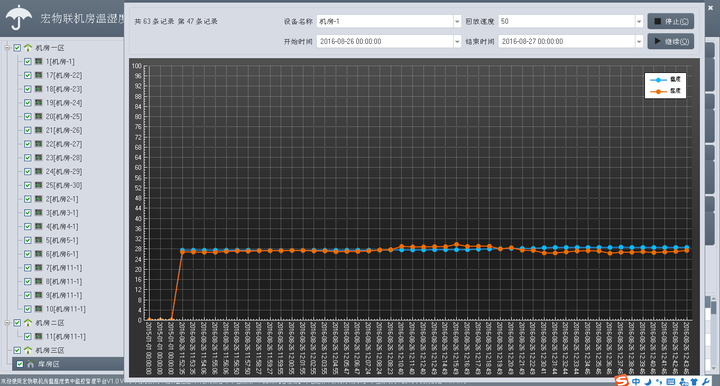Uncheck the 8[机房11-1] checkbox
Screen dimensions: 720x386
28,281
